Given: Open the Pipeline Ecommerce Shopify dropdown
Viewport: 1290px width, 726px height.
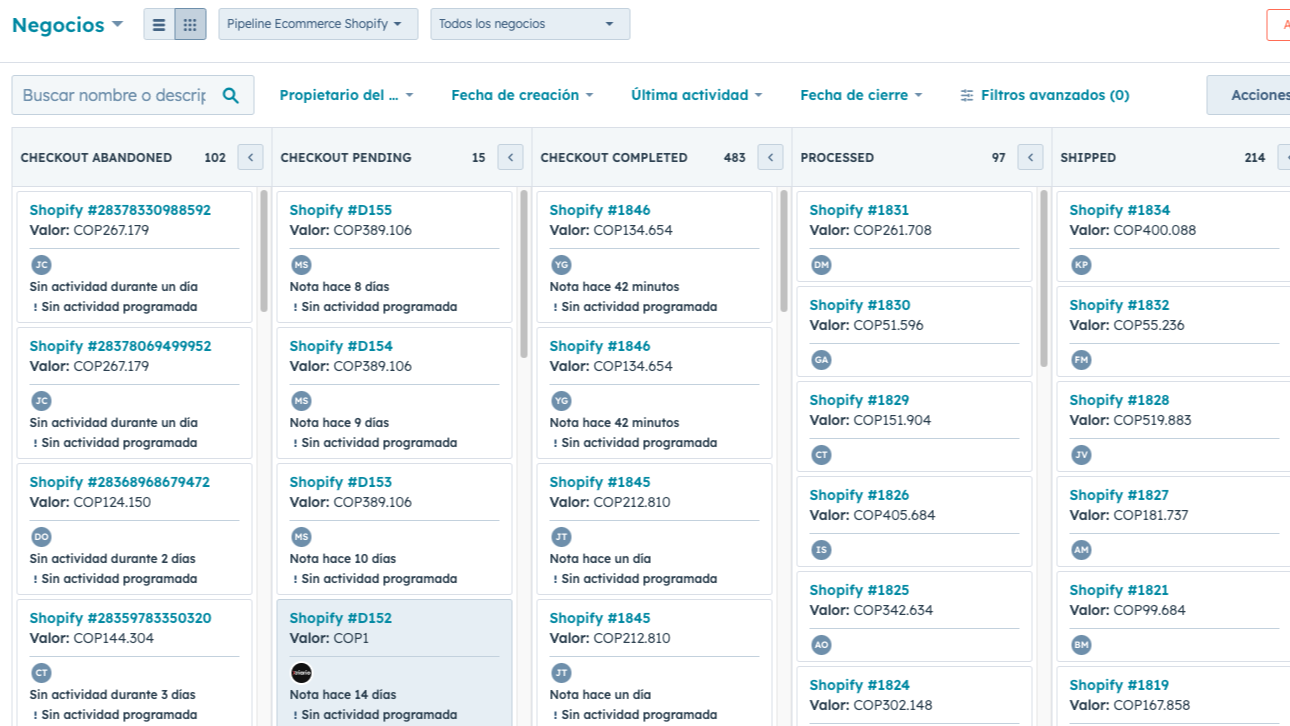Looking at the screenshot, I should click(318, 24).
